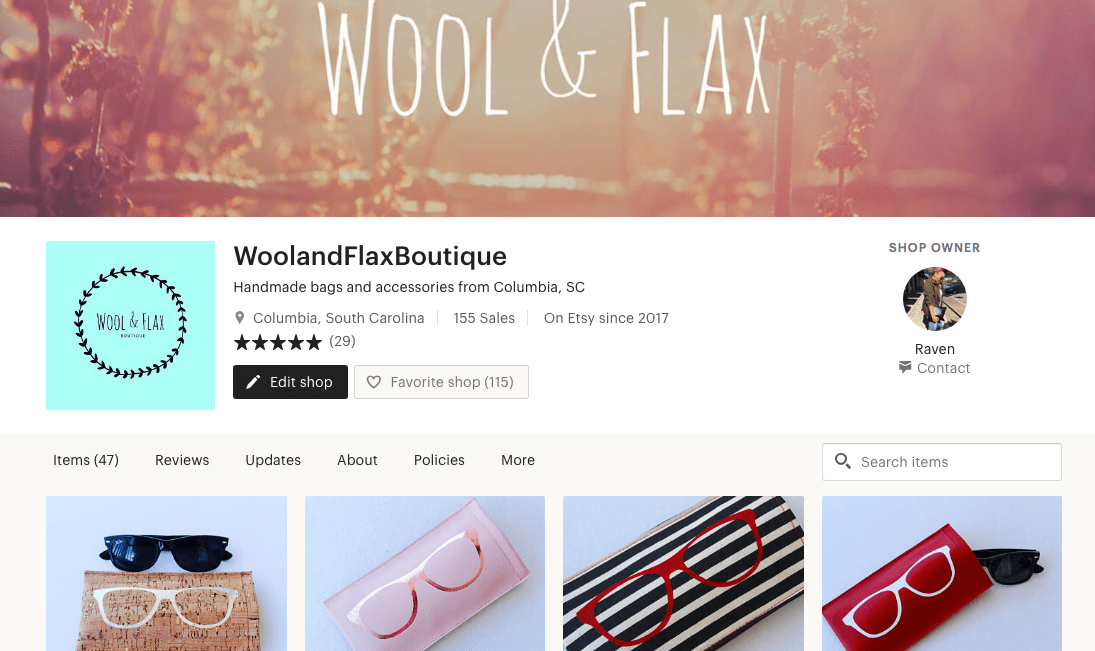Select the Policies tab
The image size is (1095, 651).
pyautogui.click(x=439, y=460)
